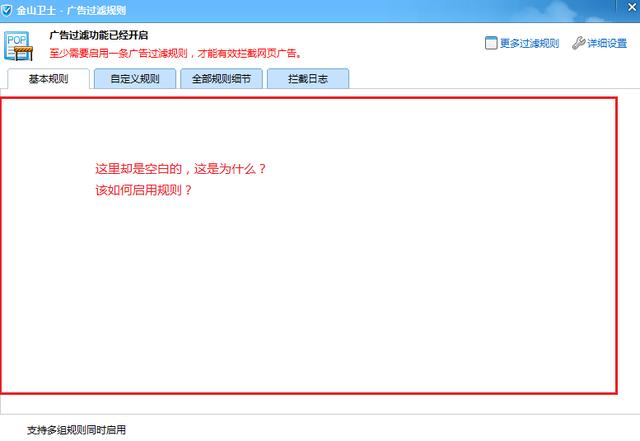The width and height of the screenshot is (640, 441).
Task: Switch to the 基本规则 tab
Action: coord(49,78)
